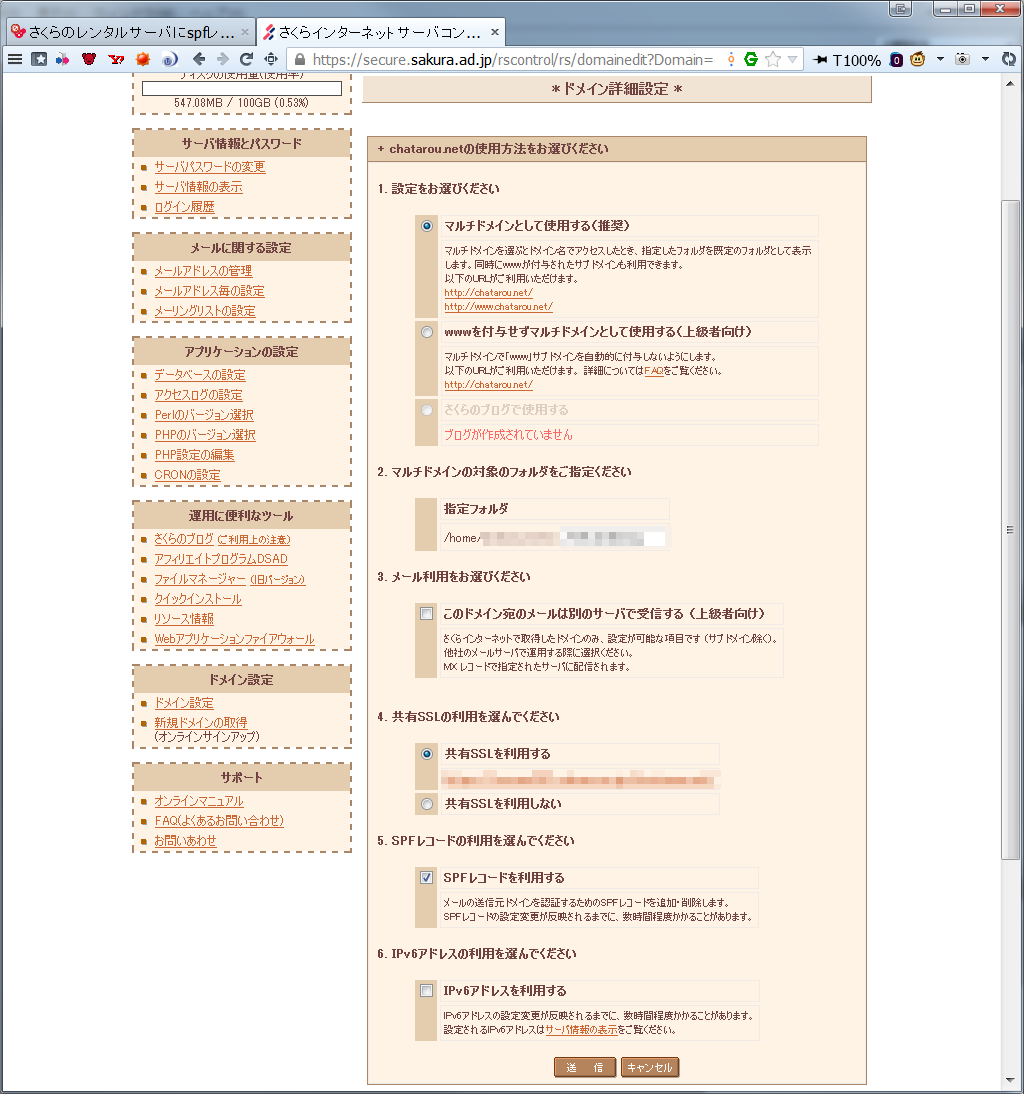1024x1094 pixels.
Task: Click the orange splat bookmark icon
Action: (x=143, y=59)
